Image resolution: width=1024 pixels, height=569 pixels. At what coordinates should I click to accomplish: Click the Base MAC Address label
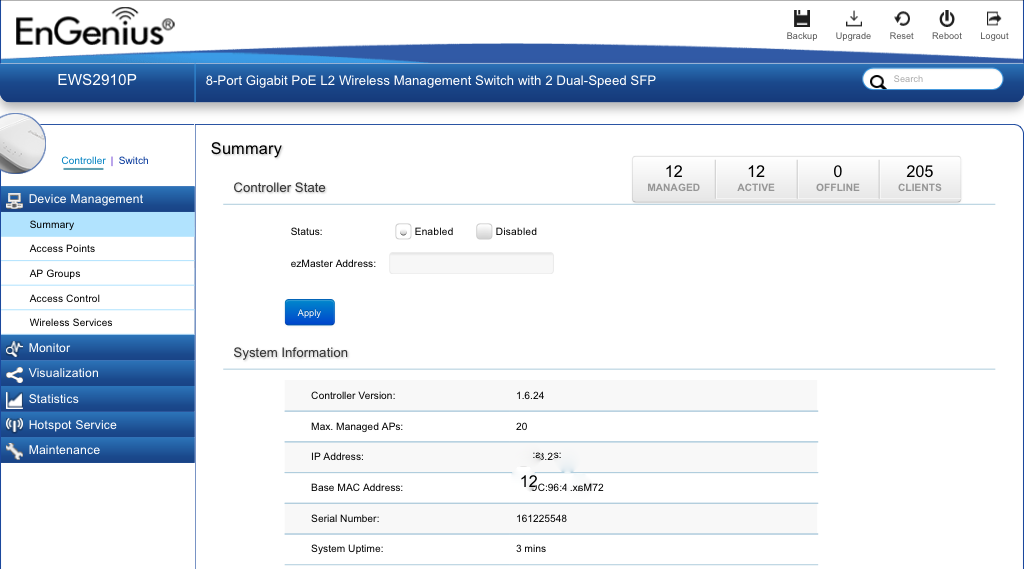(x=357, y=488)
